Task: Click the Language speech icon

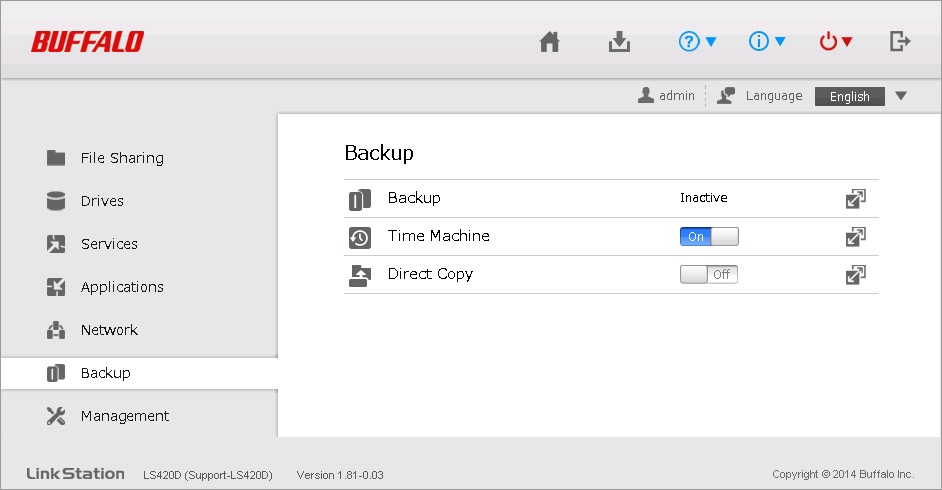Action: tap(726, 95)
